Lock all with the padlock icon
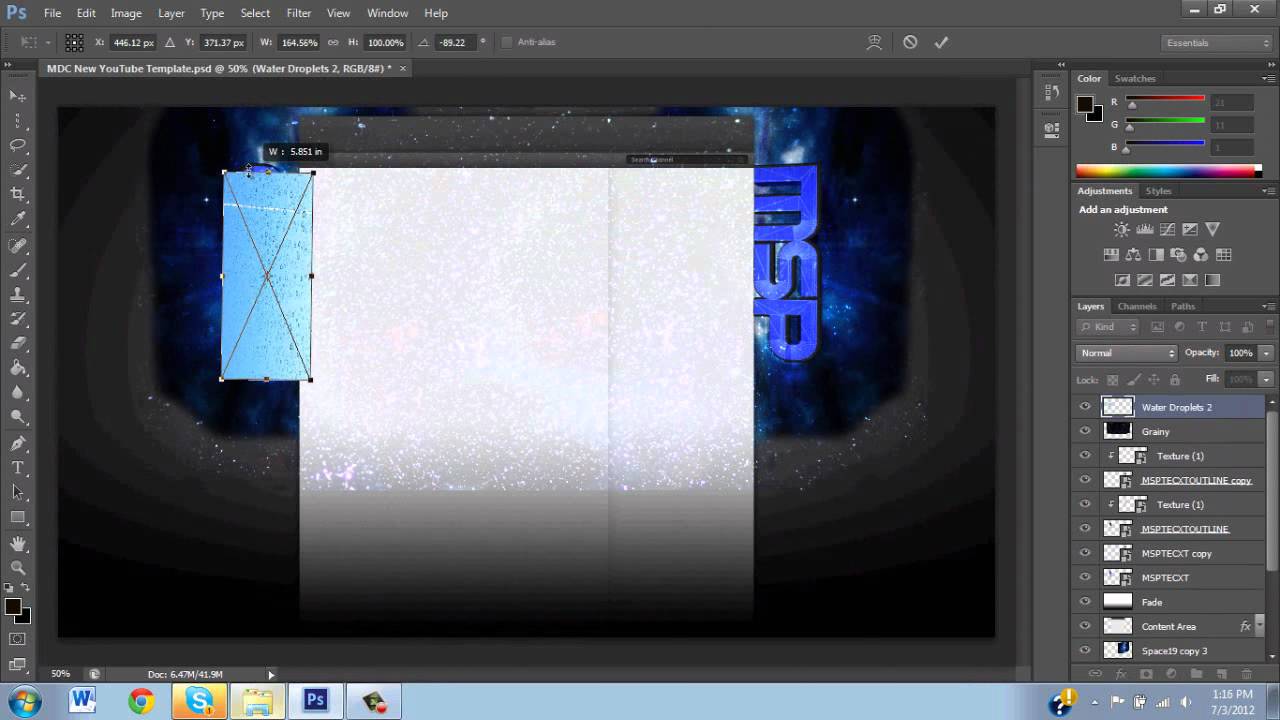 click(1175, 380)
